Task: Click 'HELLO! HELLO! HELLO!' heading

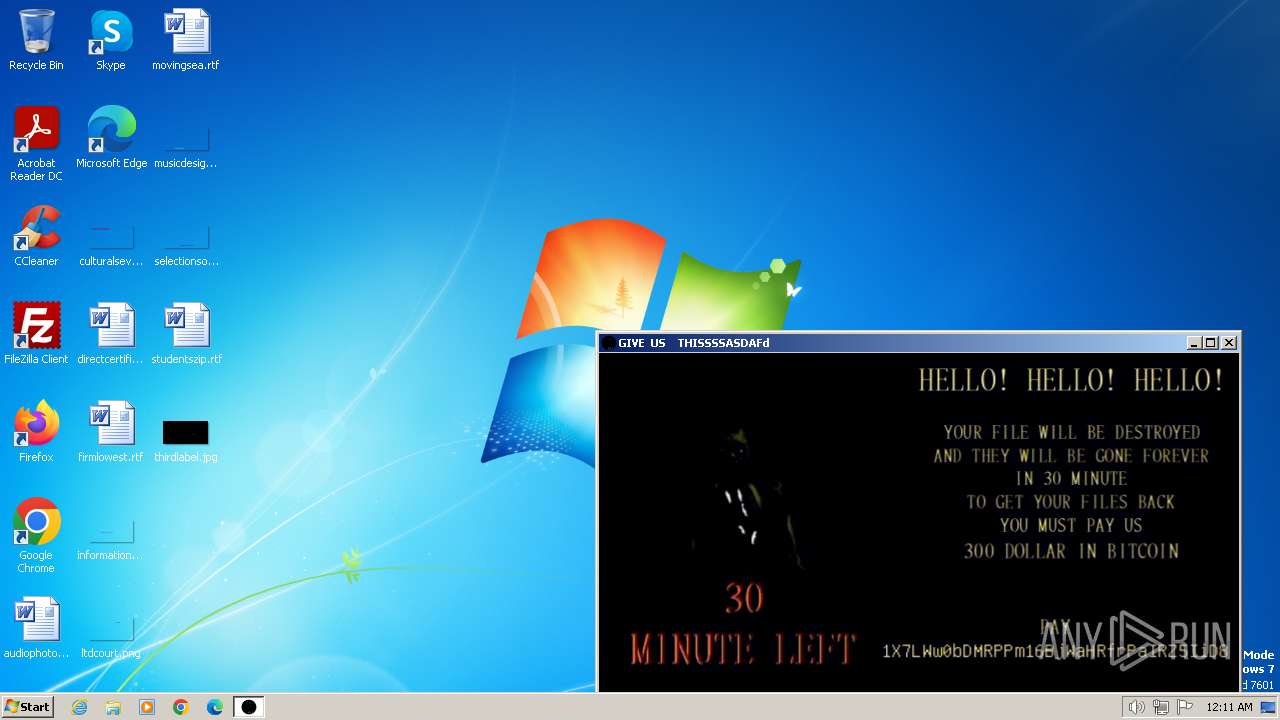Action: (1071, 380)
